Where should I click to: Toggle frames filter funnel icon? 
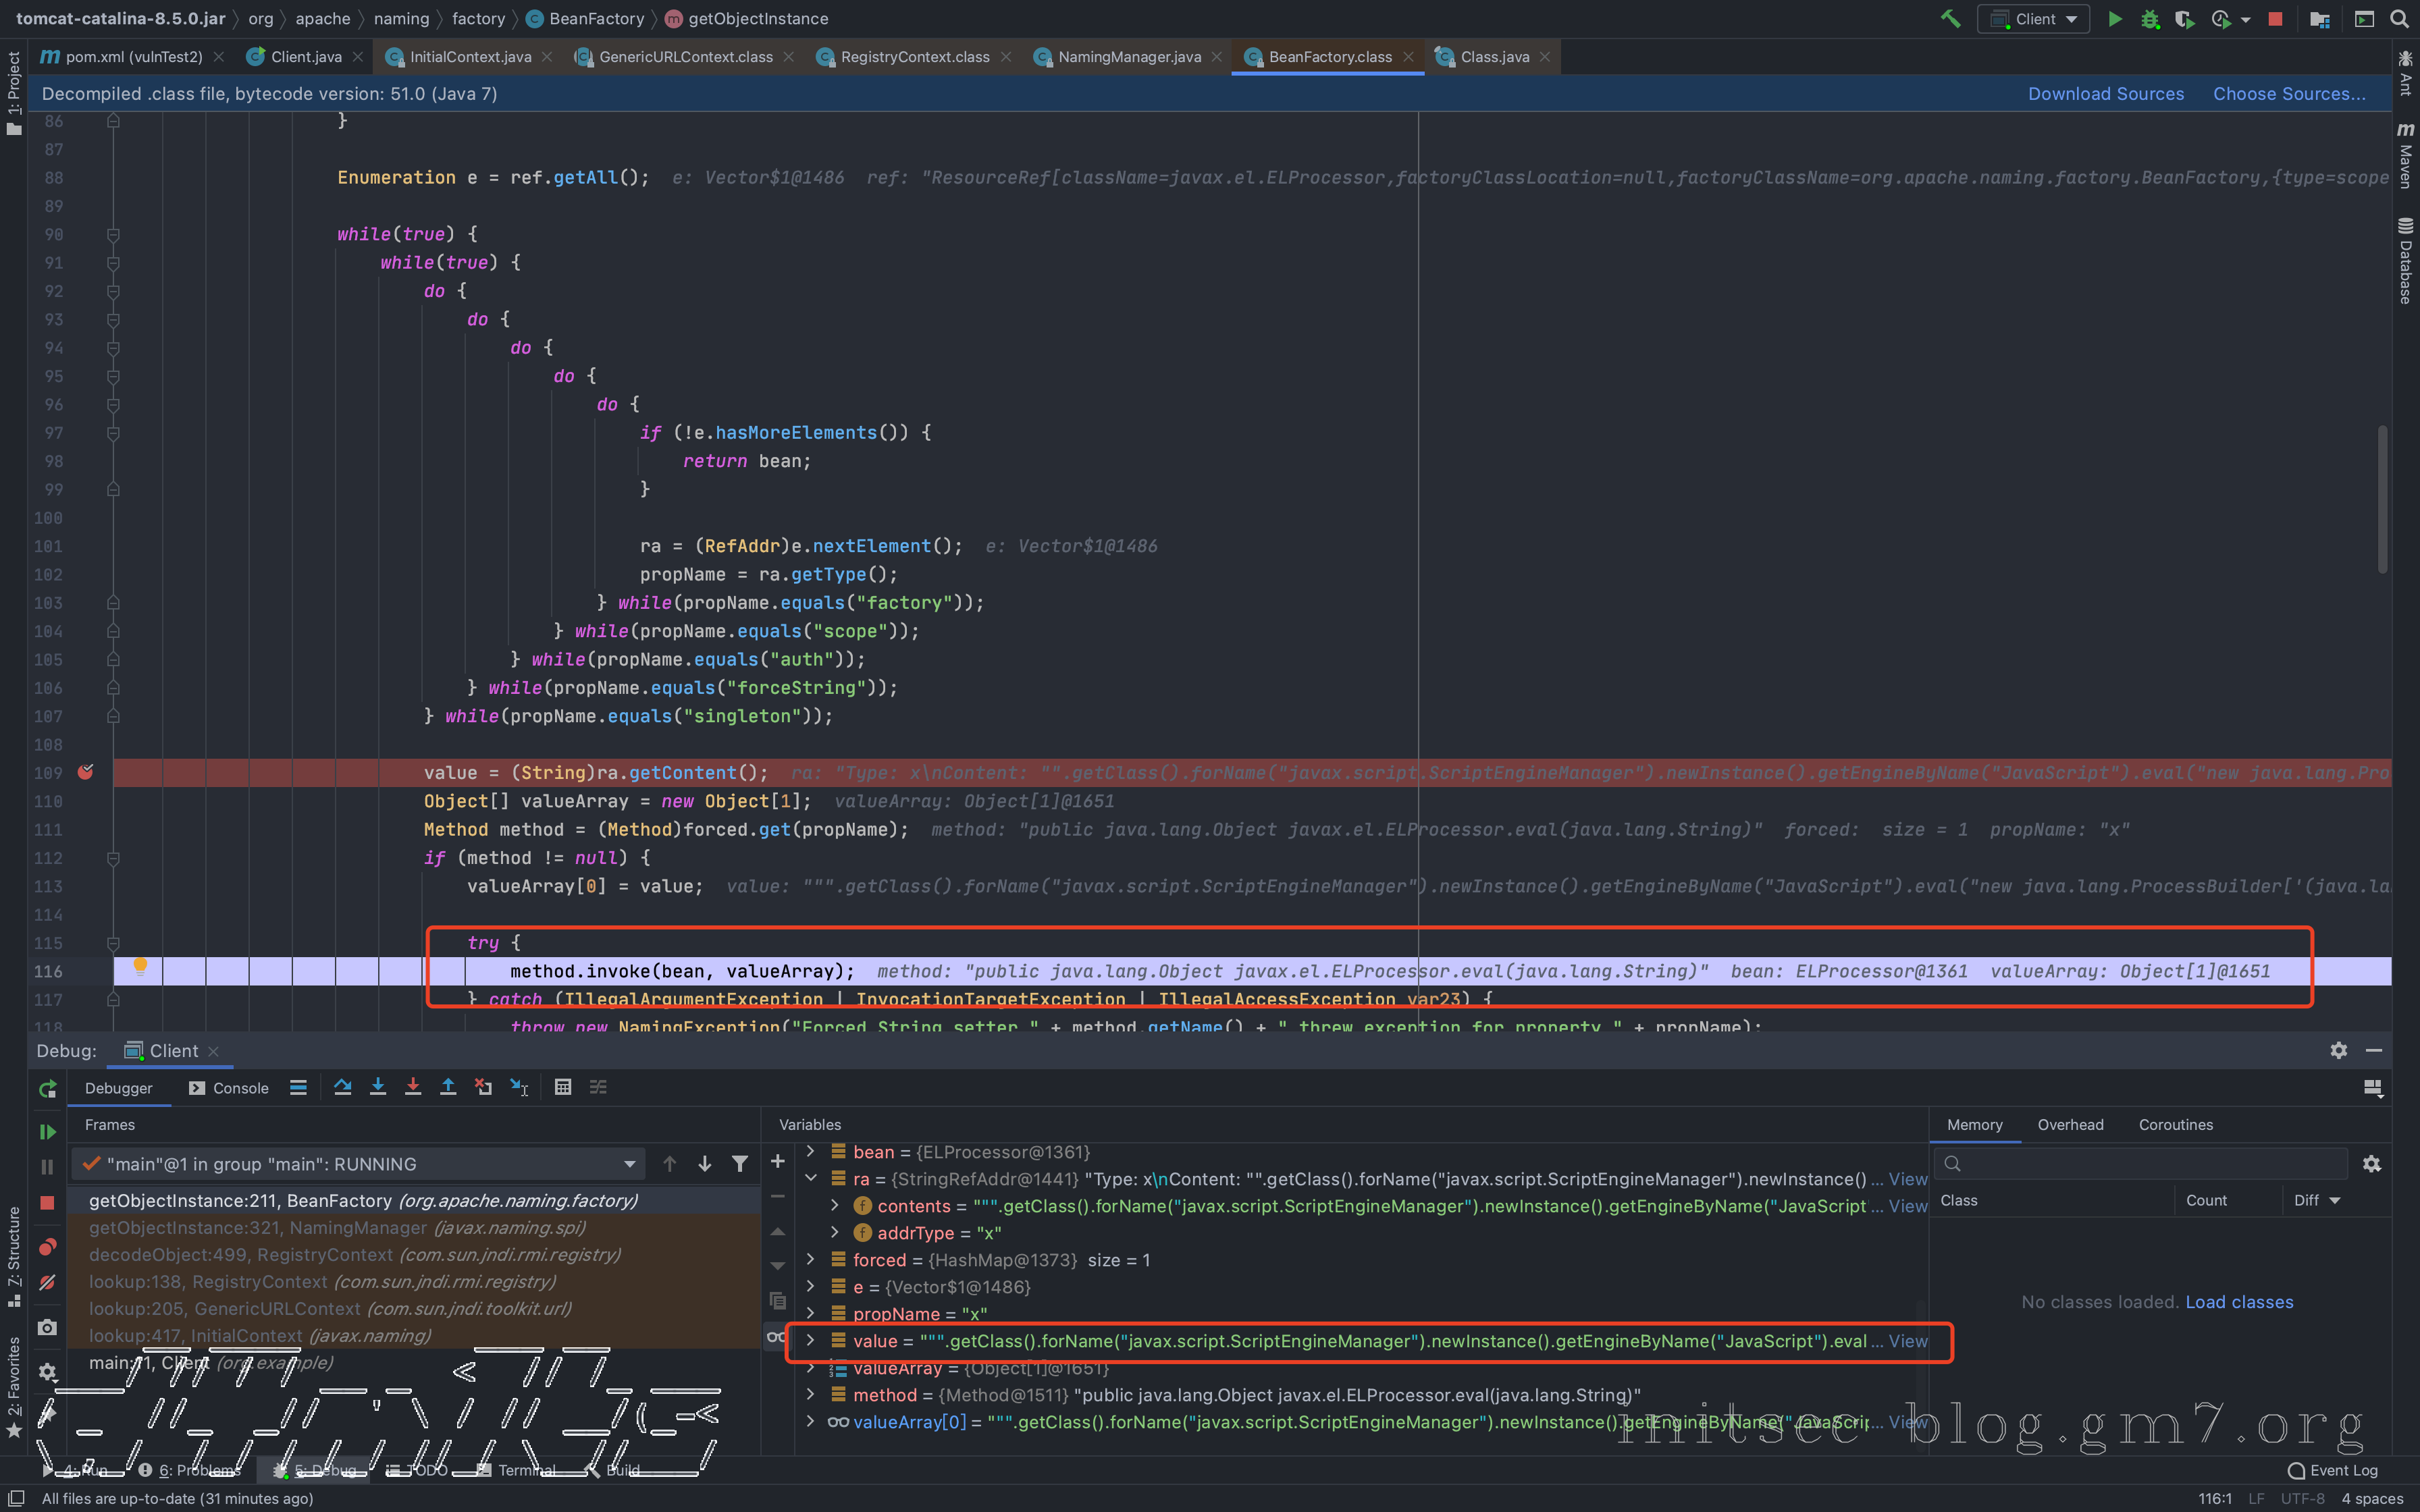[x=740, y=1164]
